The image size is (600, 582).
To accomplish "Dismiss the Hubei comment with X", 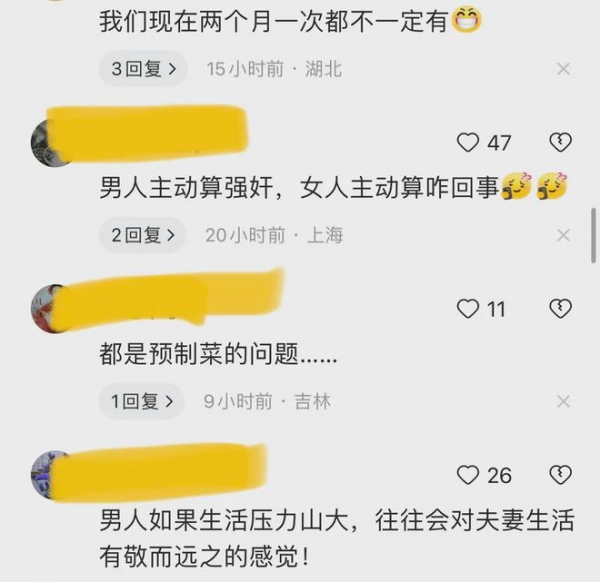I will (564, 69).
